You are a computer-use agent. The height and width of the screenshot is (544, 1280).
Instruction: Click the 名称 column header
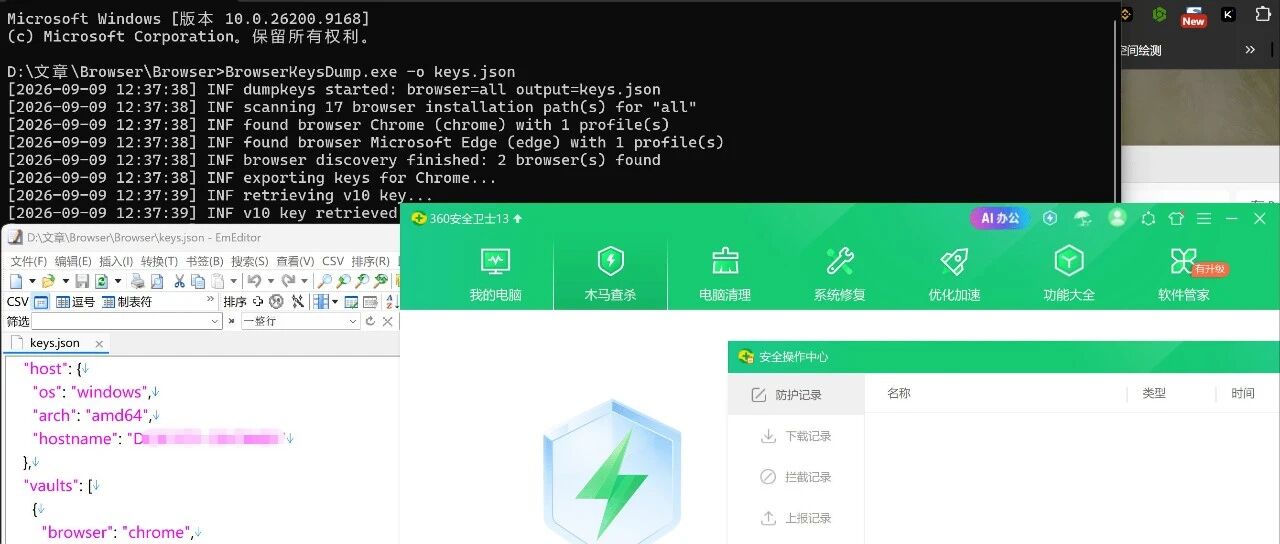[x=899, y=393]
